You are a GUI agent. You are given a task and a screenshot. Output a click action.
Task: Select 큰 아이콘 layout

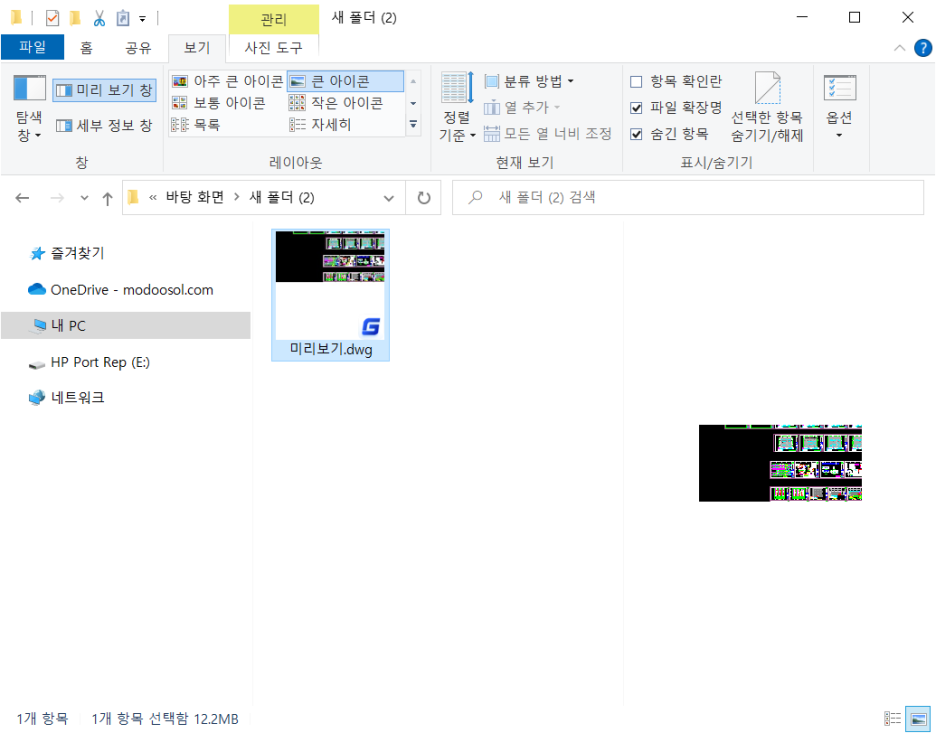[x=345, y=81]
